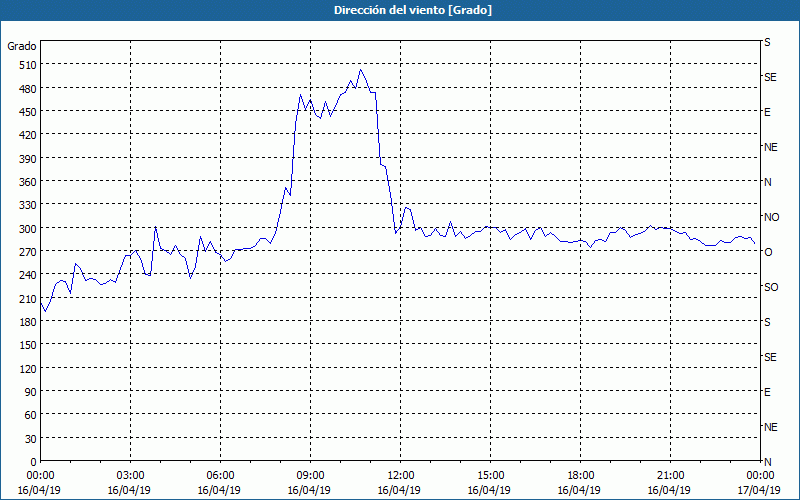The image size is (800, 500).
Task: Select the 300 degree axis value
Action: tap(28, 229)
